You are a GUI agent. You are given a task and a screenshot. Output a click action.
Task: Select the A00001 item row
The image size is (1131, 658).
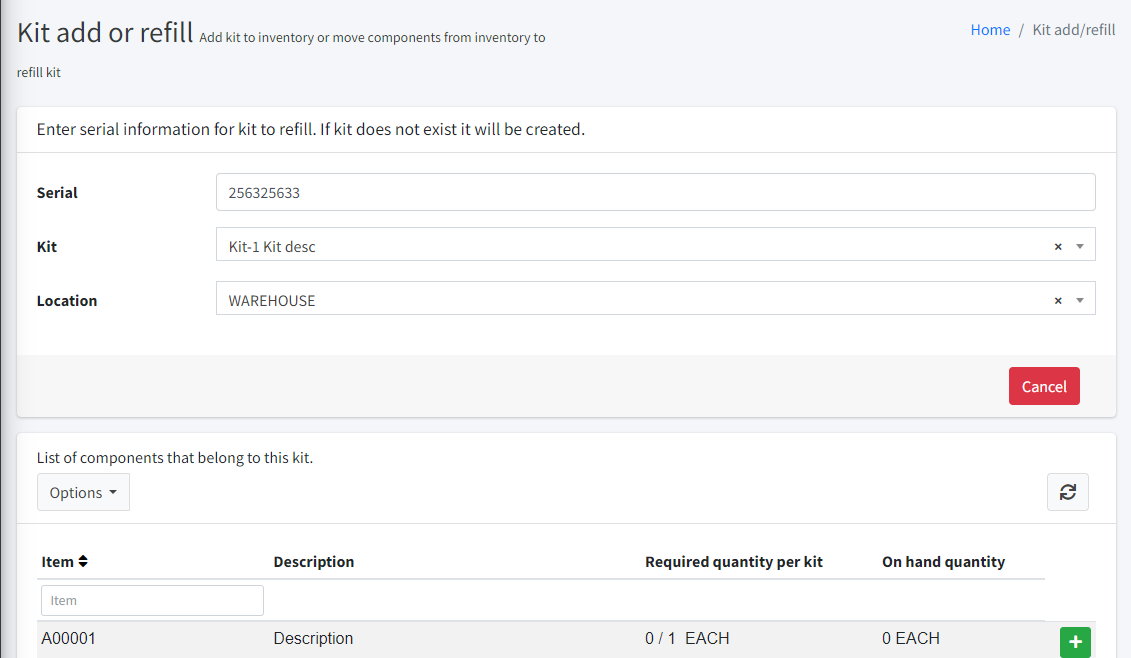pyautogui.click(x=69, y=639)
